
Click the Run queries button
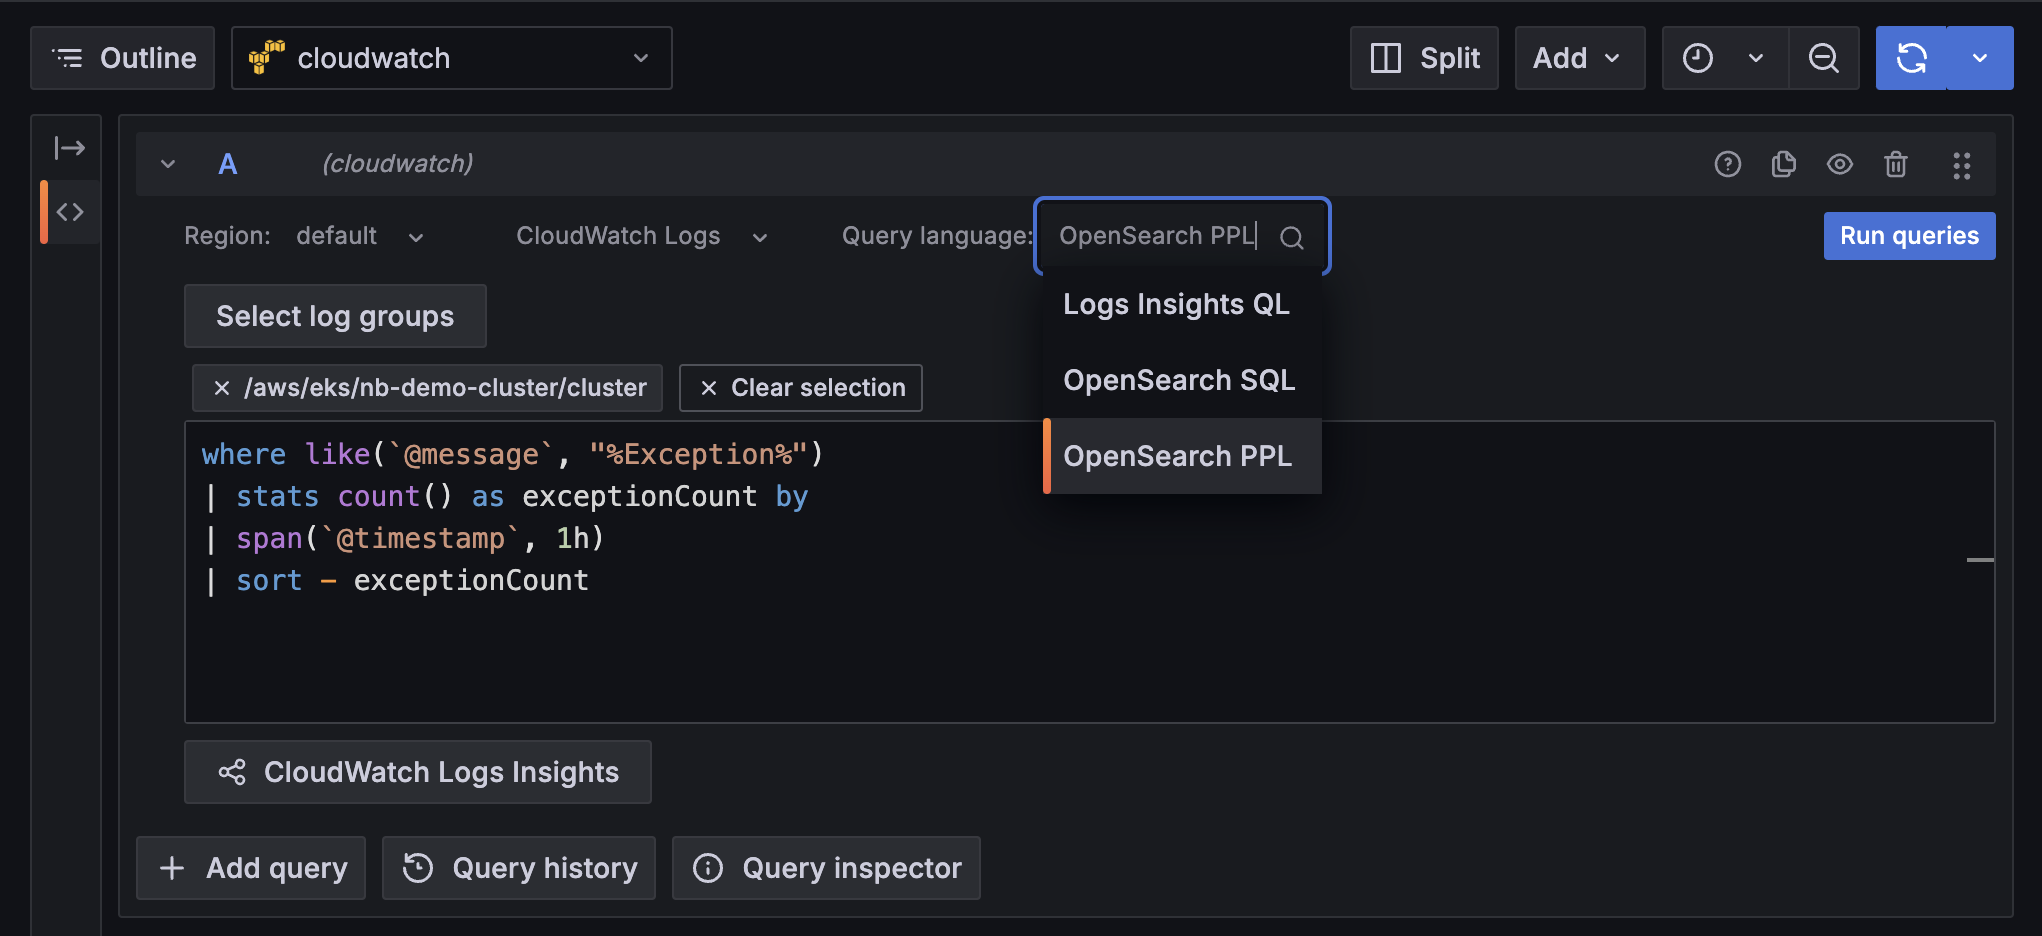(x=1908, y=235)
